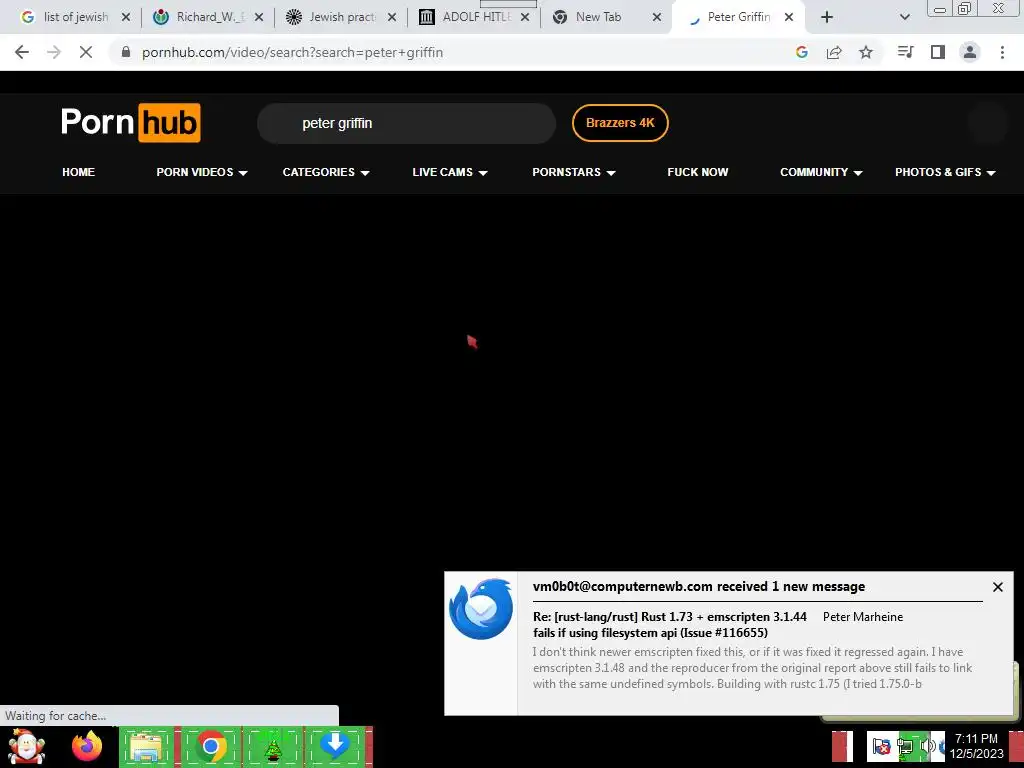Click the notification message body preview text

click(x=752, y=668)
